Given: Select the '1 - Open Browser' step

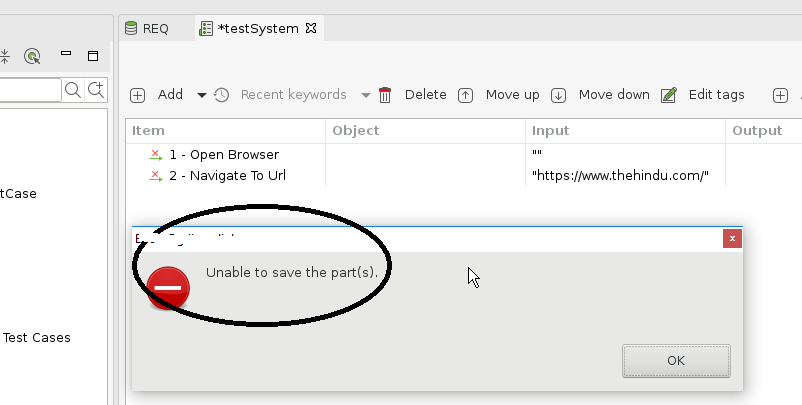Looking at the screenshot, I should click(x=223, y=155).
